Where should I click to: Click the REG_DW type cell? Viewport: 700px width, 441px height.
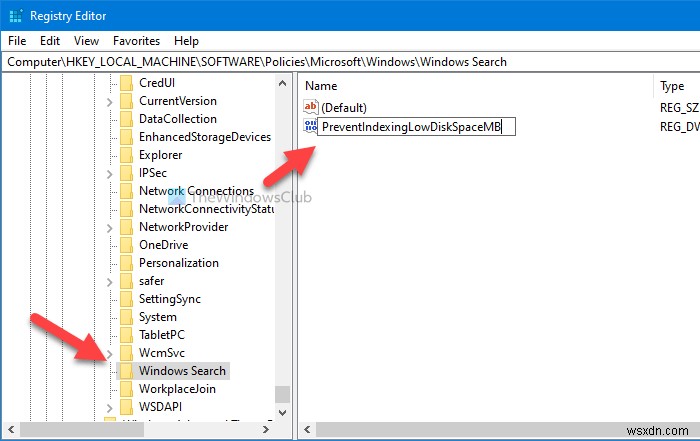[x=679, y=127]
